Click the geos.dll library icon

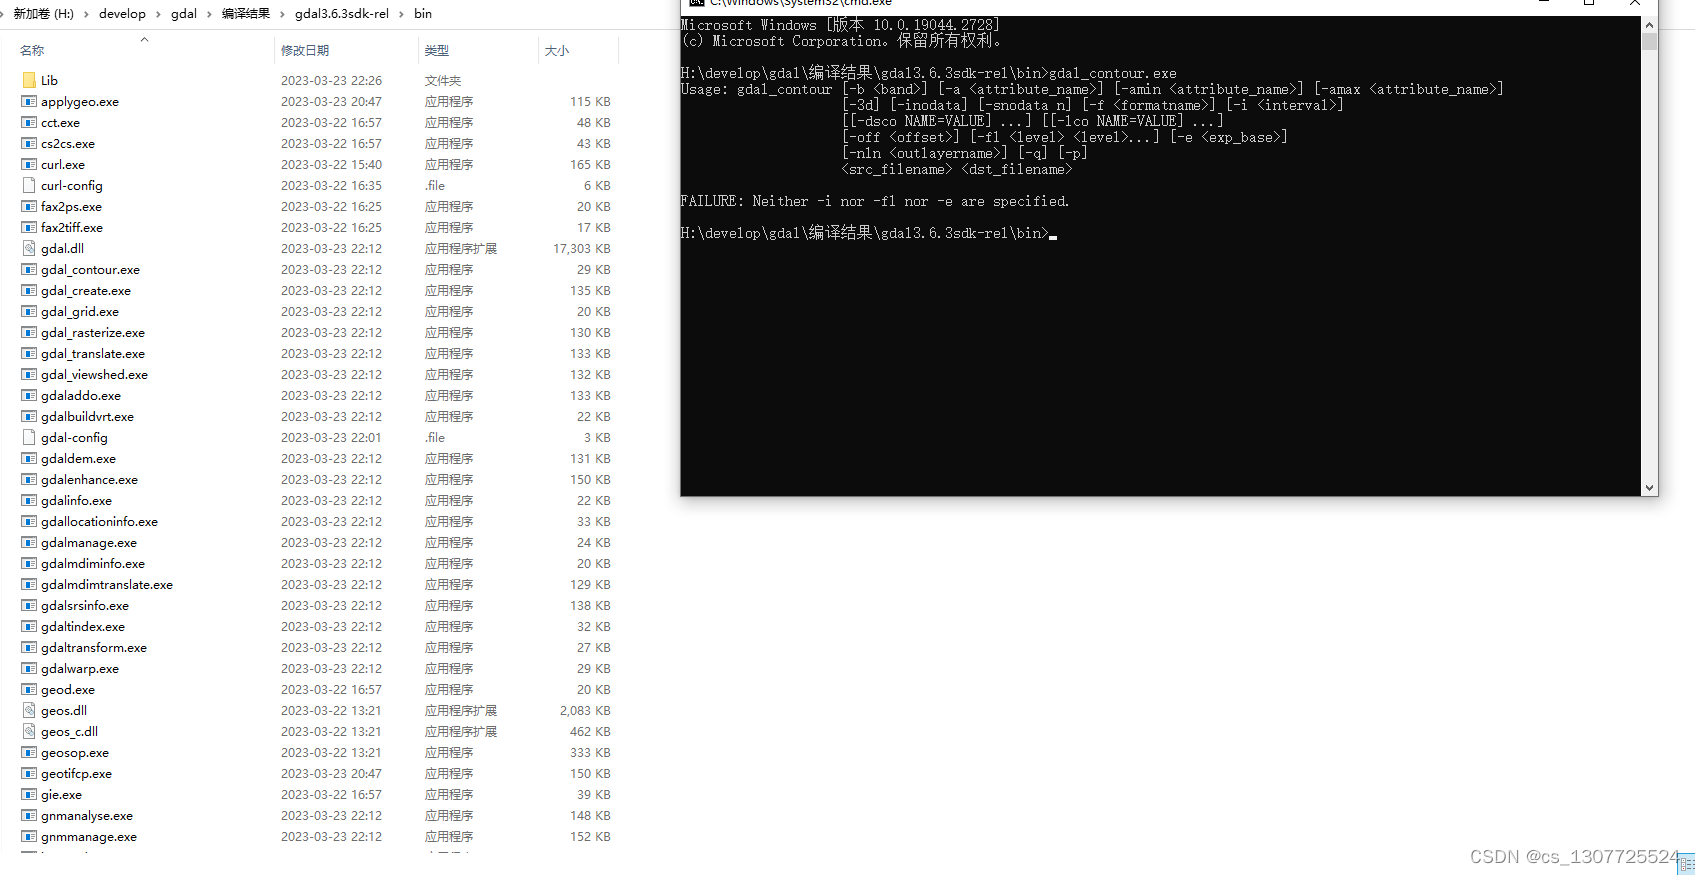(29, 710)
